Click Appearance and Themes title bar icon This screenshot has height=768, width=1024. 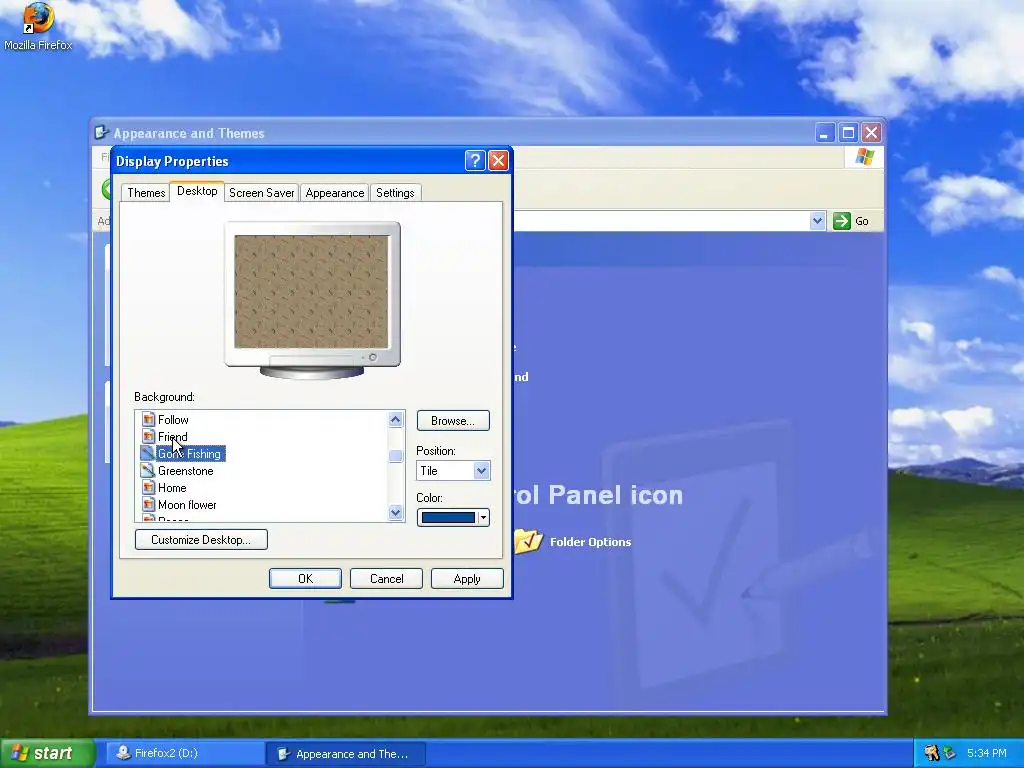coord(101,133)
